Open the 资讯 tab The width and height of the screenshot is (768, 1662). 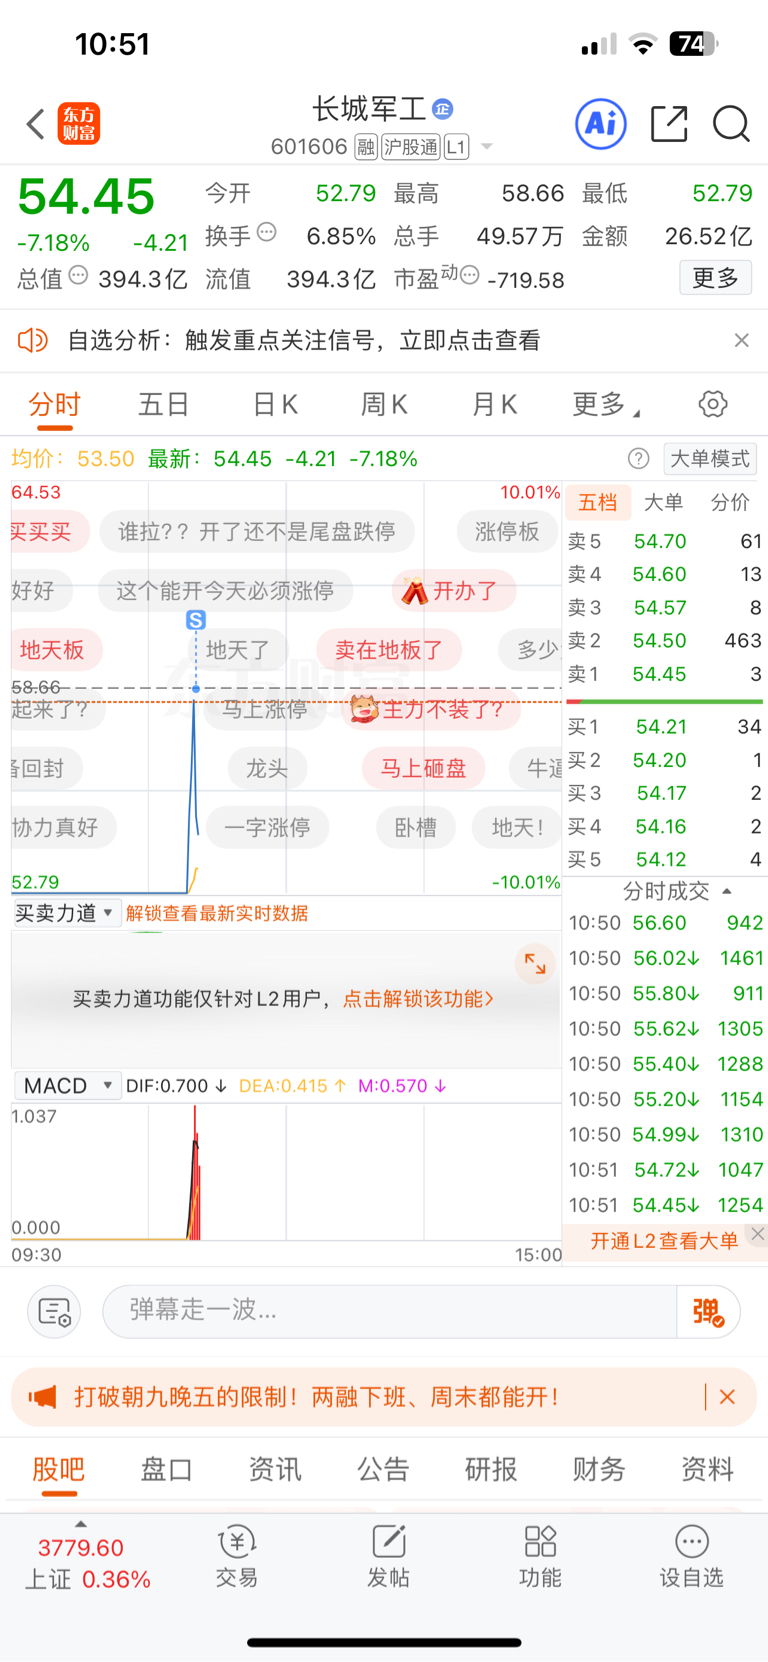(275, 1469)
